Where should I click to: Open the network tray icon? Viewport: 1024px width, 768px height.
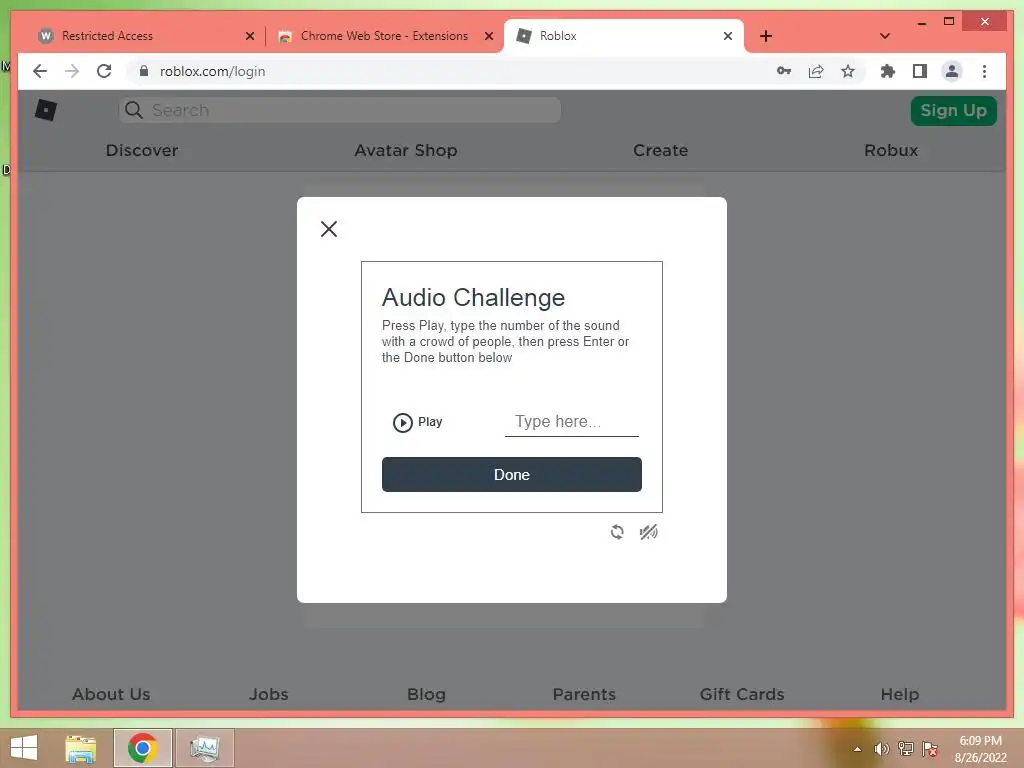tap(905, 749)
